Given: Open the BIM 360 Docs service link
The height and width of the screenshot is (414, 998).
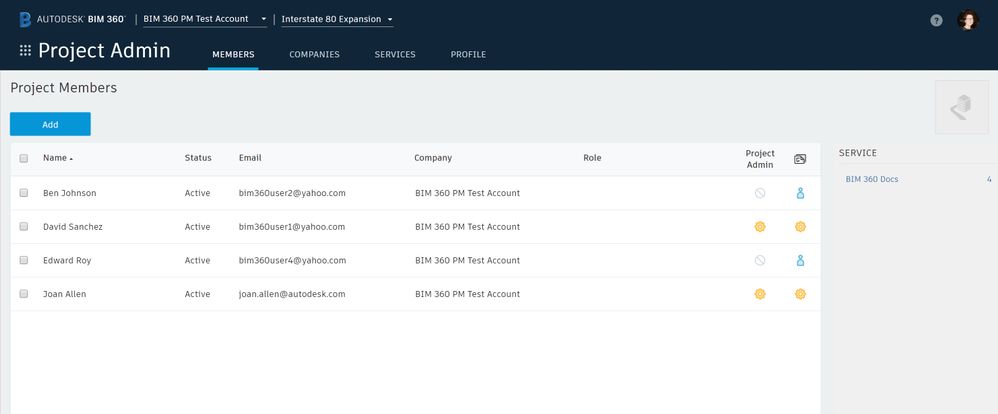Looking at the screenshot, I should 872,180.
